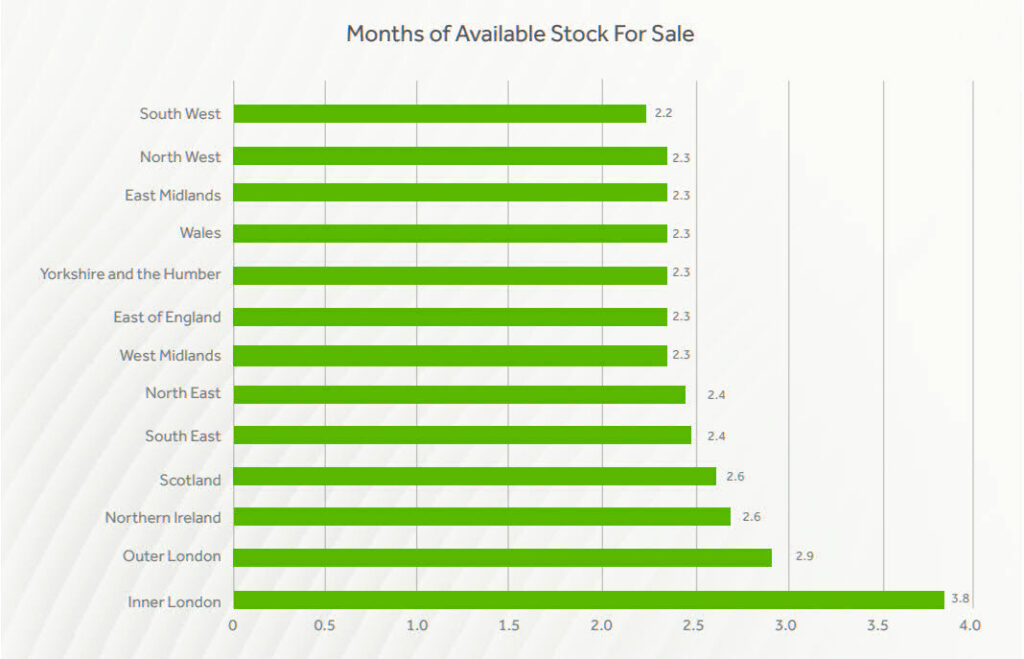This screenshot has height=659, width=1024.
Task: Click the 4.0 x-axis tick label
Action: click(x=970, y=626)
